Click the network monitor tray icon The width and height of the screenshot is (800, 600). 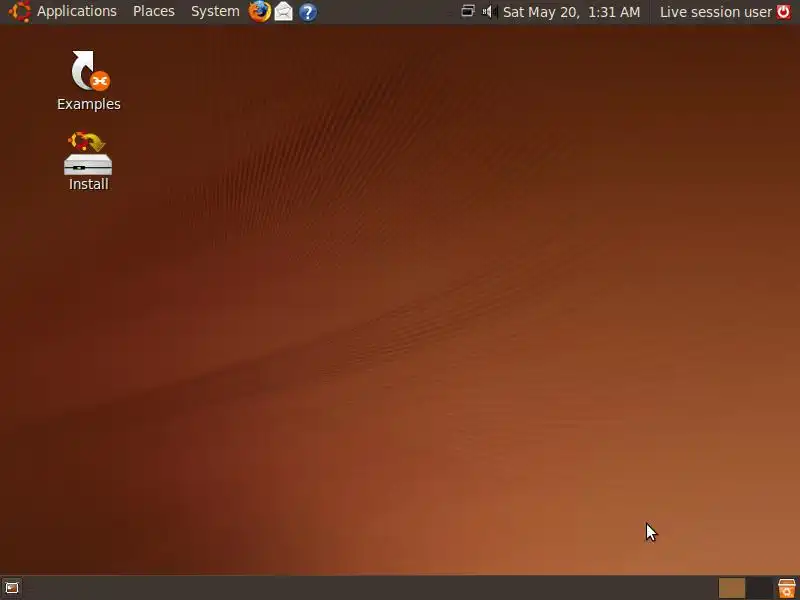[x=468, y=11]
